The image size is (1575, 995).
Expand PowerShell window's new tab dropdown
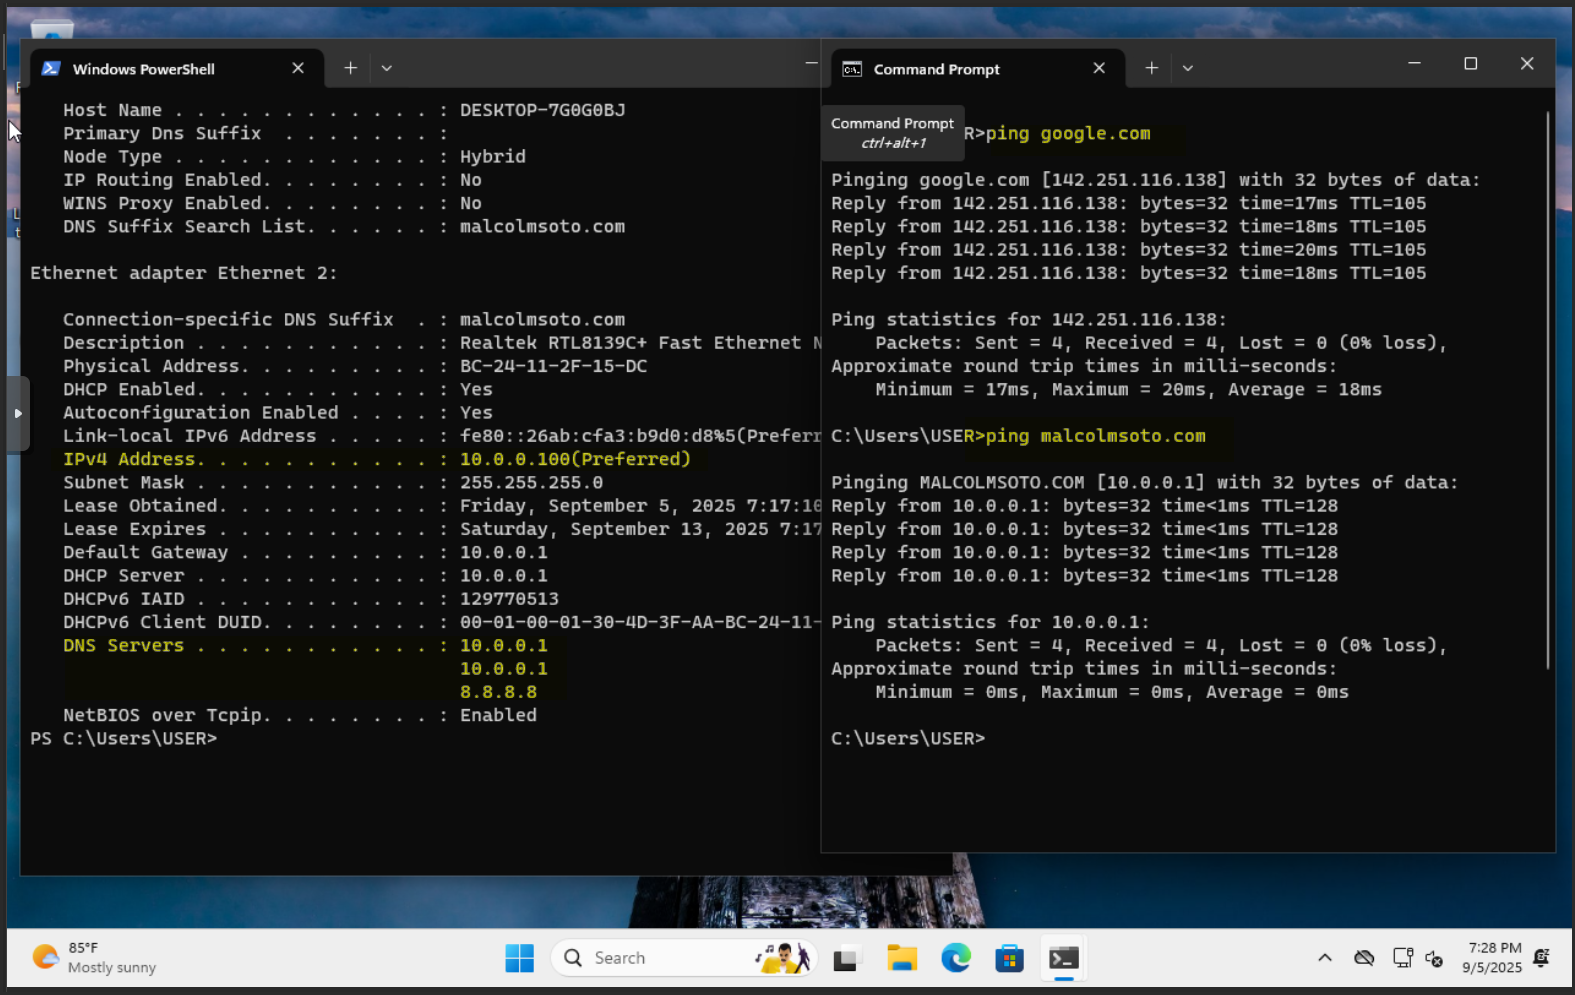click(387, 68)
